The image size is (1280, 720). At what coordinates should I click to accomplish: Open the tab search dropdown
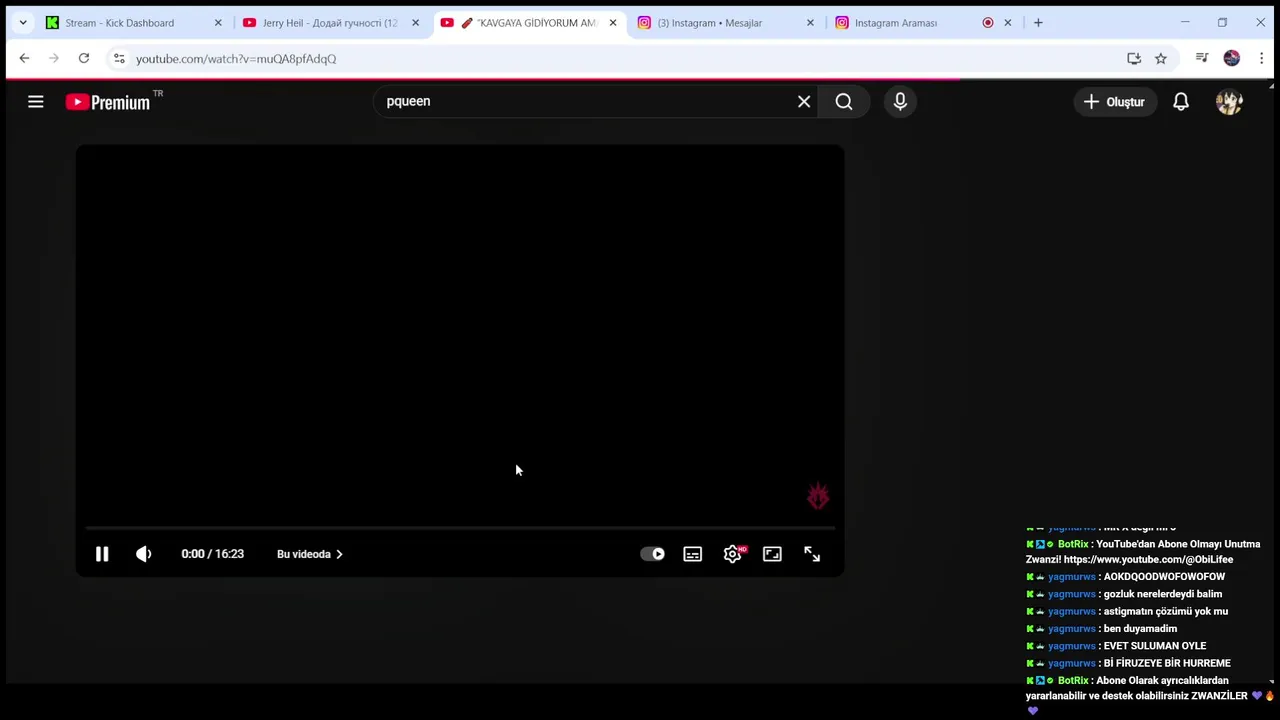point(23,23)
